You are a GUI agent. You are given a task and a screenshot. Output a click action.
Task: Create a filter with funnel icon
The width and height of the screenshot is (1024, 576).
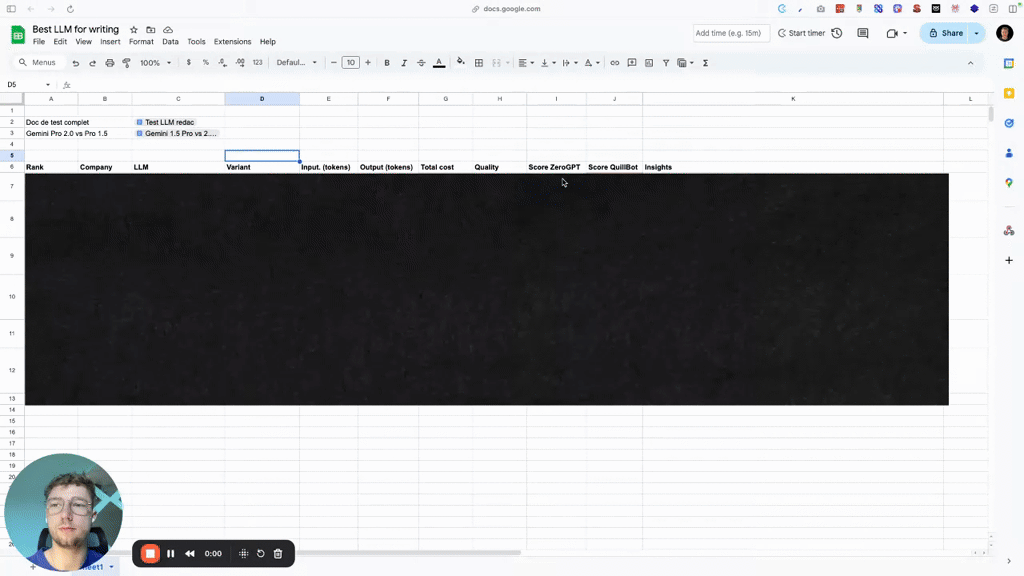(x=665, y=63)
